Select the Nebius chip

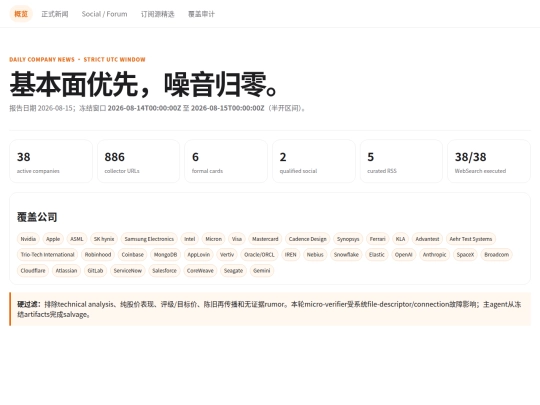tap(315, 255)
